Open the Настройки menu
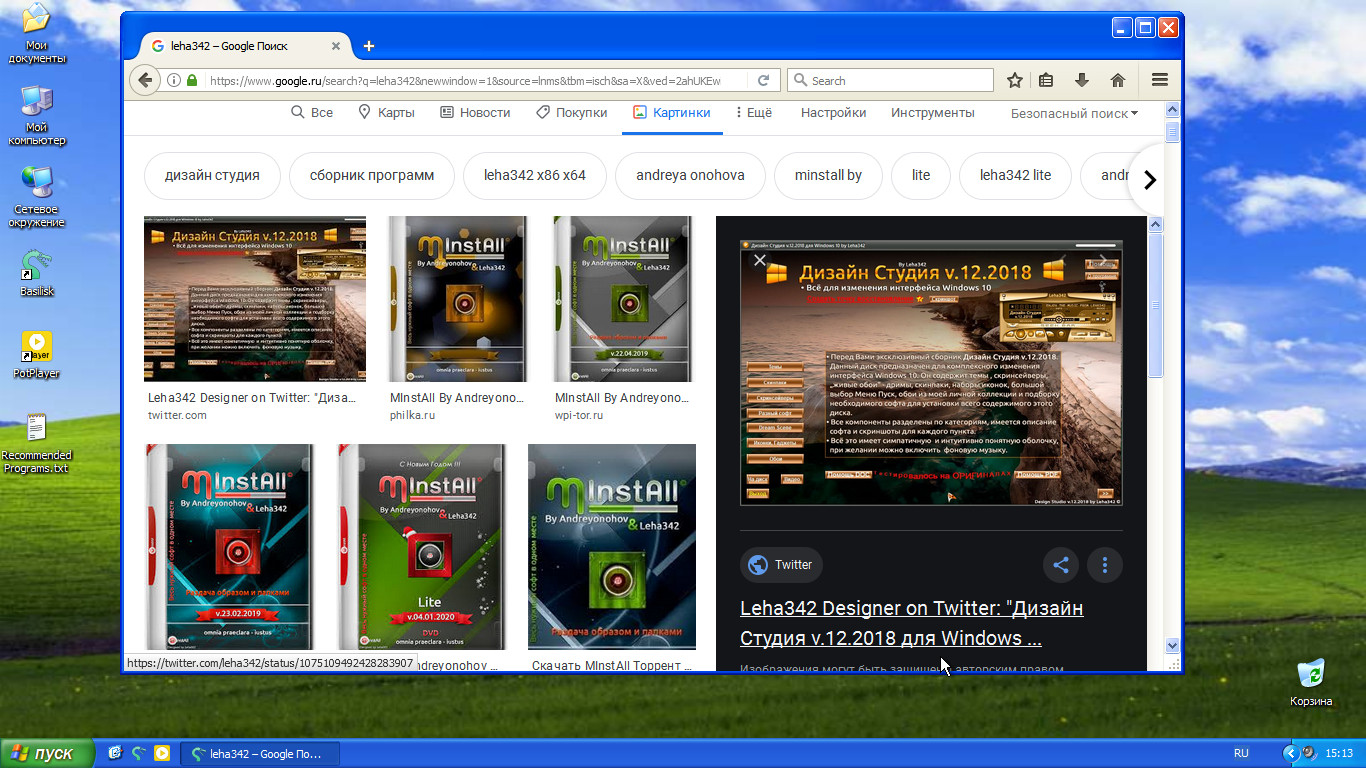This screenshot has width=1366, height=768. [833, 113]
